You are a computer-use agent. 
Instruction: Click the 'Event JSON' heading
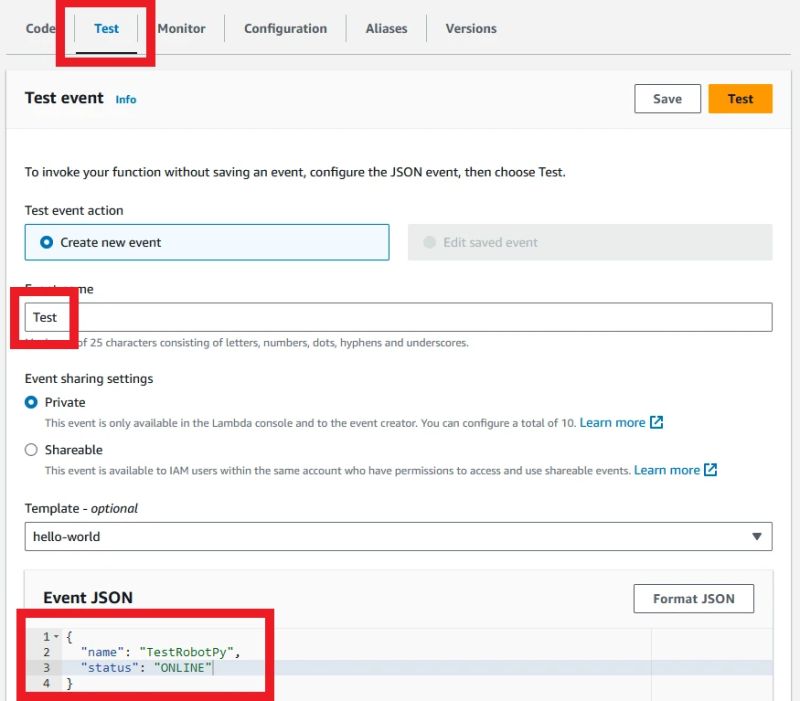click(x=88, y=597)
